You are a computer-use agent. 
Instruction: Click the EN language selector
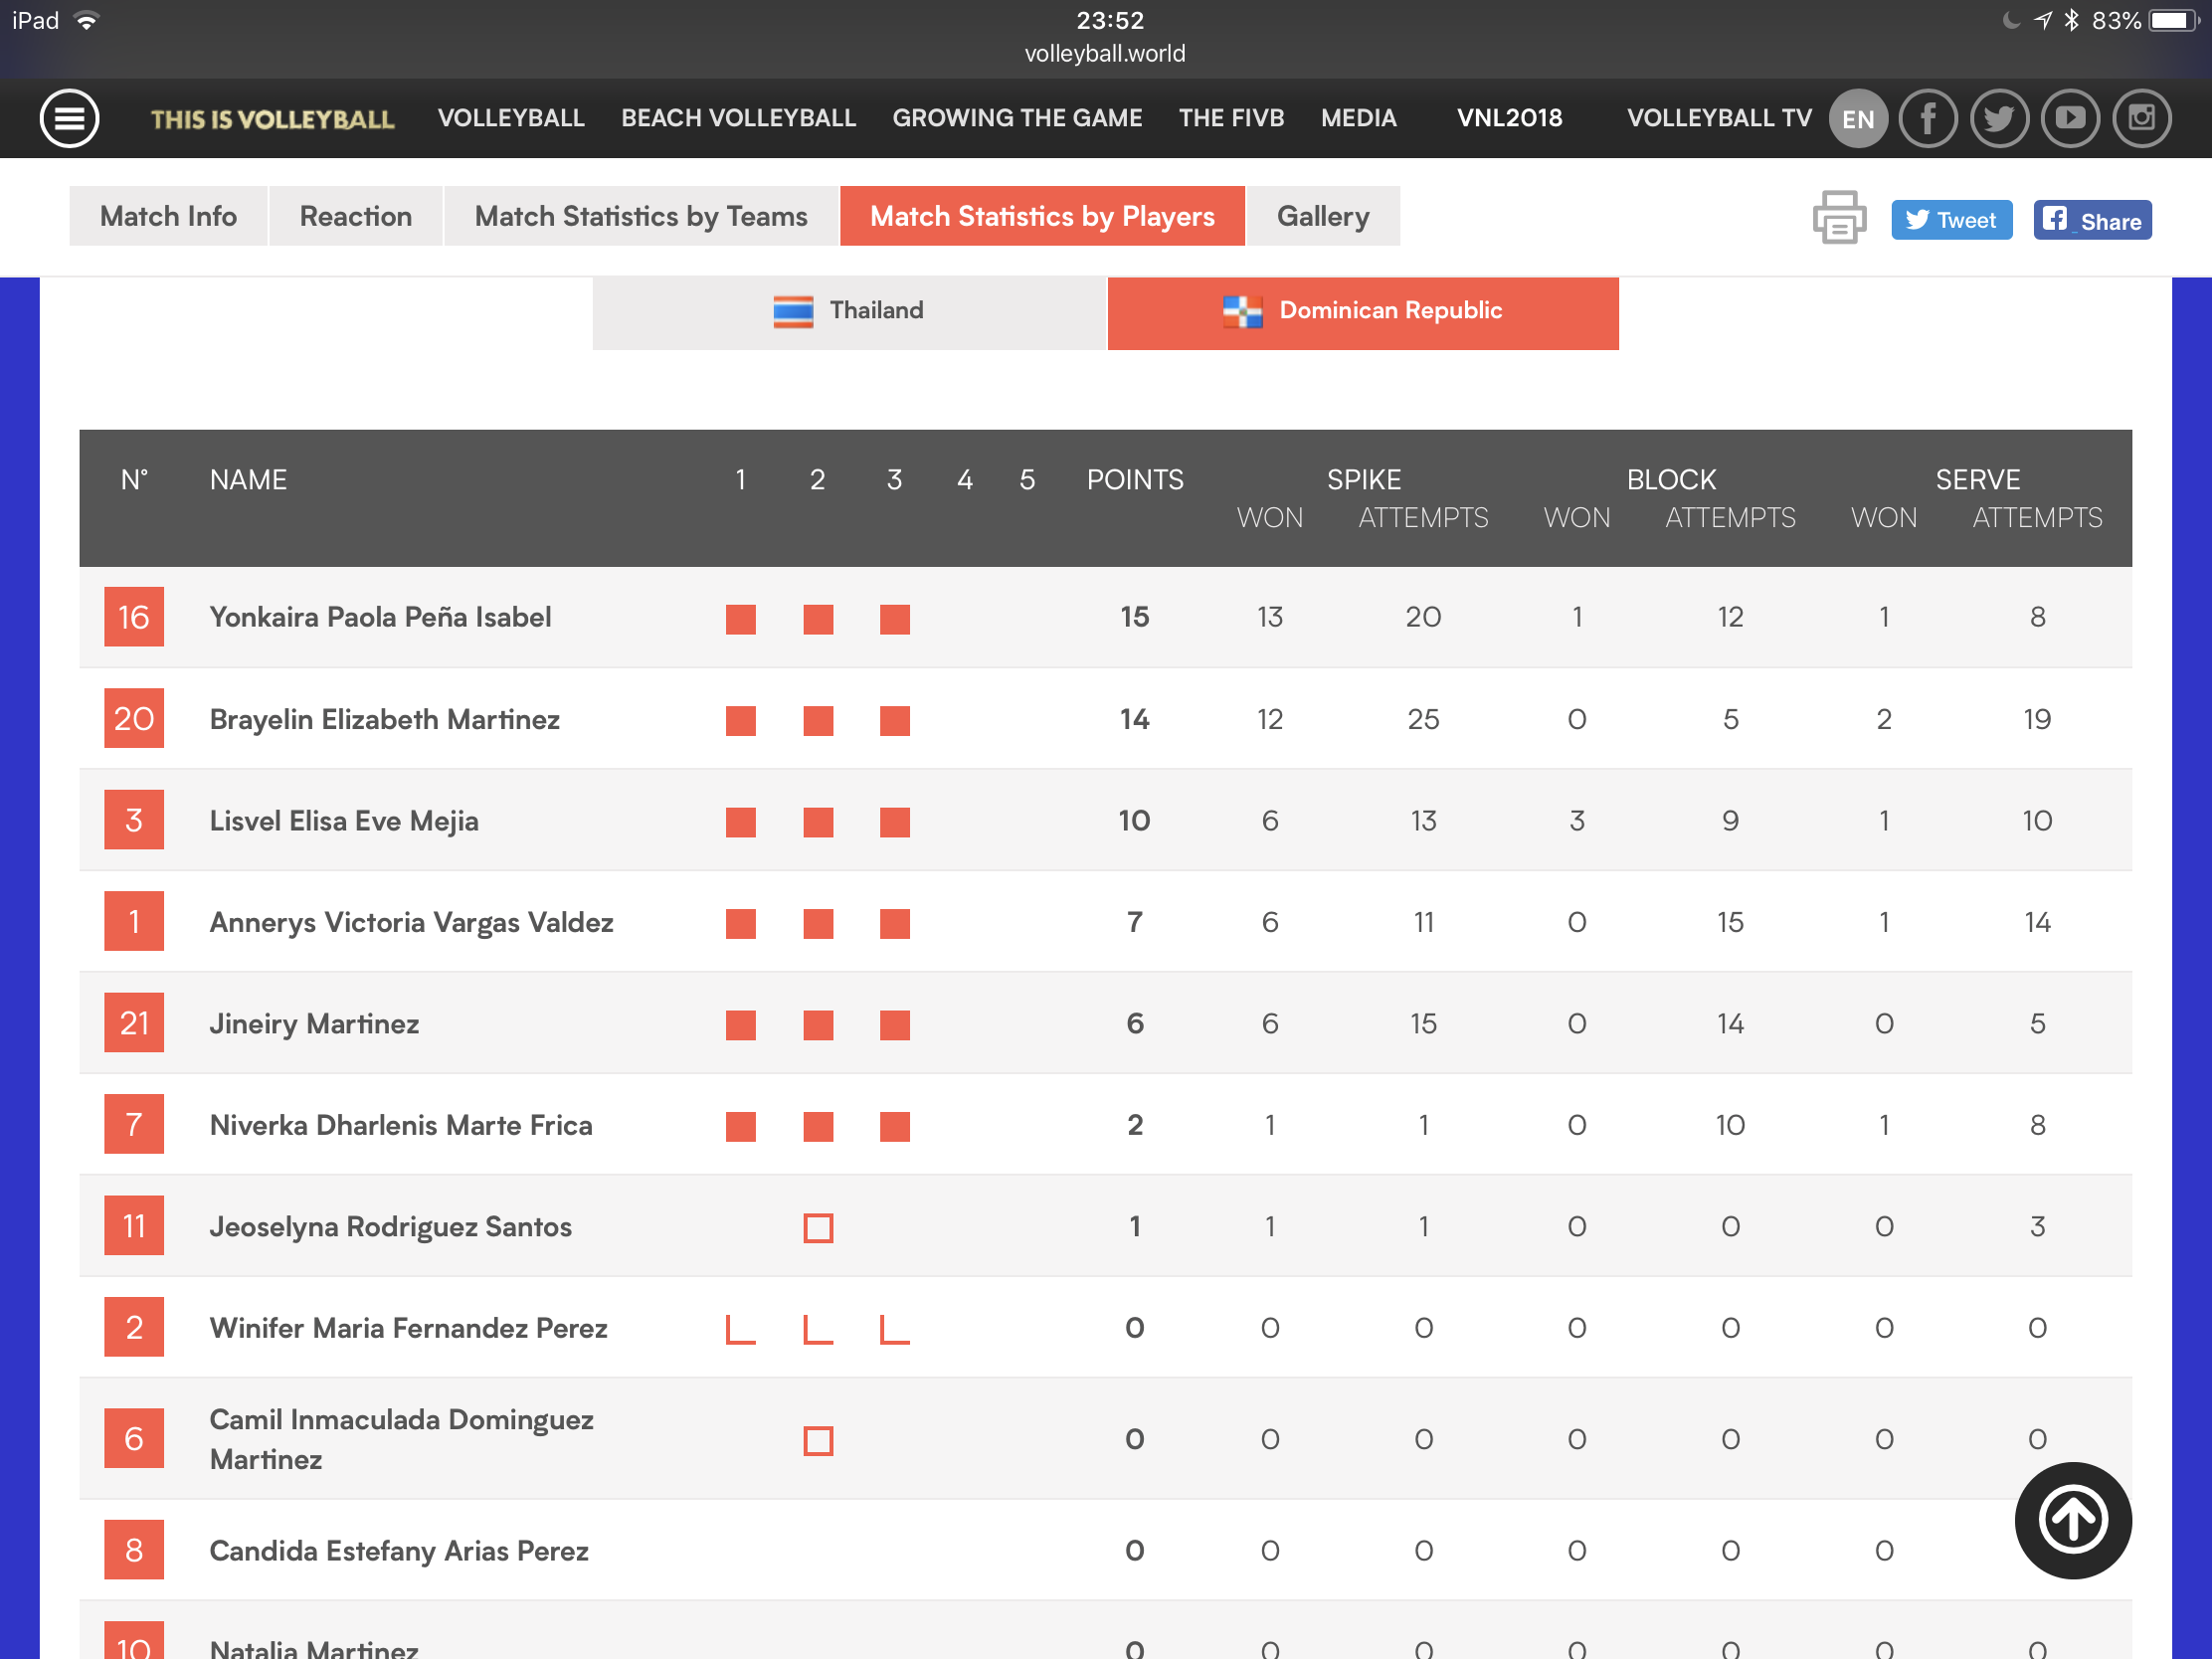1857,119
